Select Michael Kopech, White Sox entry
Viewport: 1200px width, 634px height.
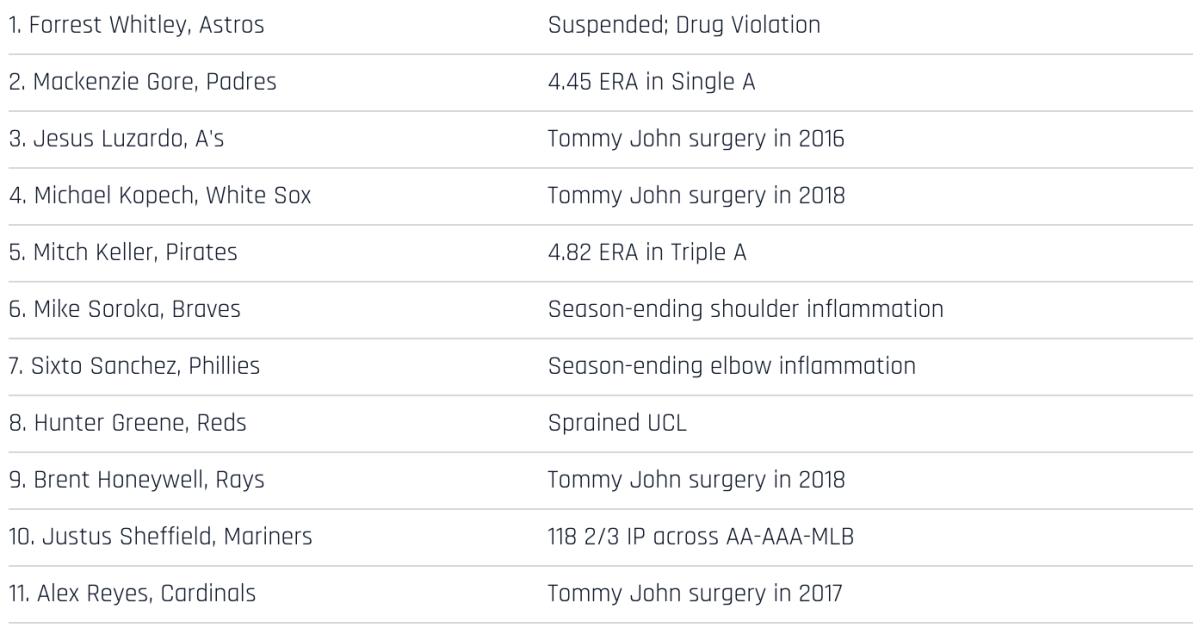click(160, 196)
